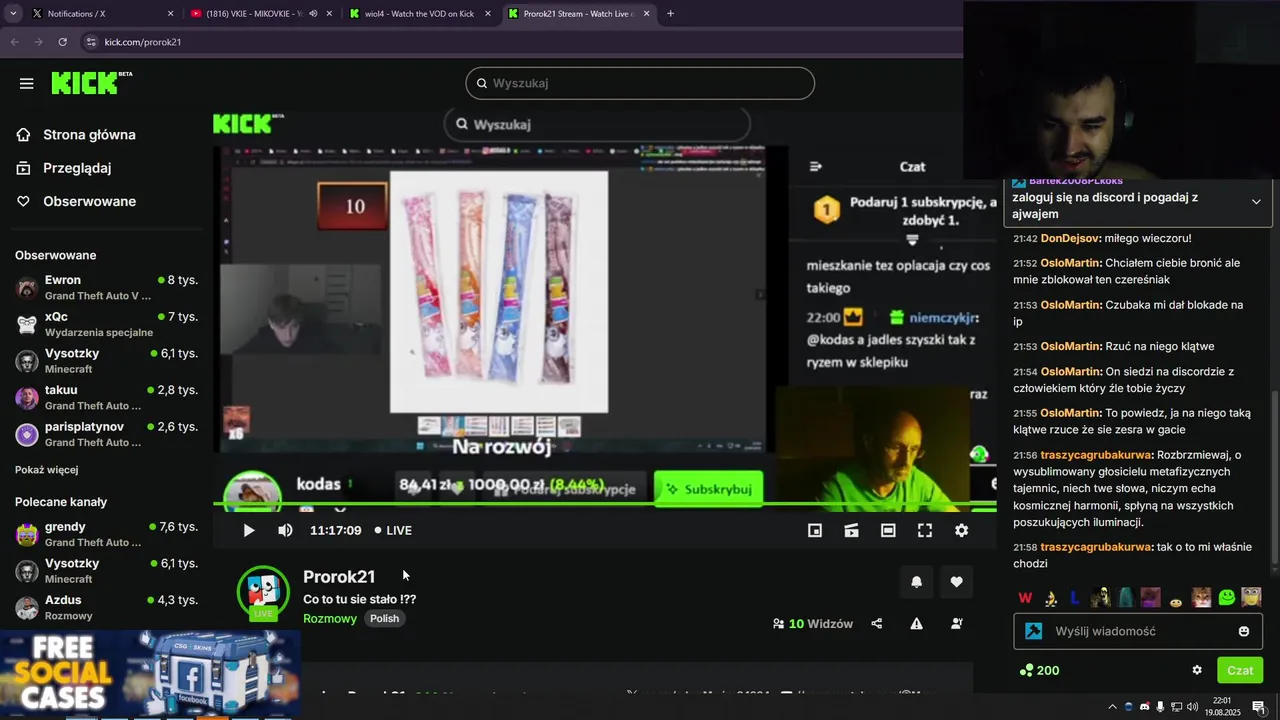Mute the YouTube tab audio icon
This screenshot has width=1280, height=720.
coord(313,14)
